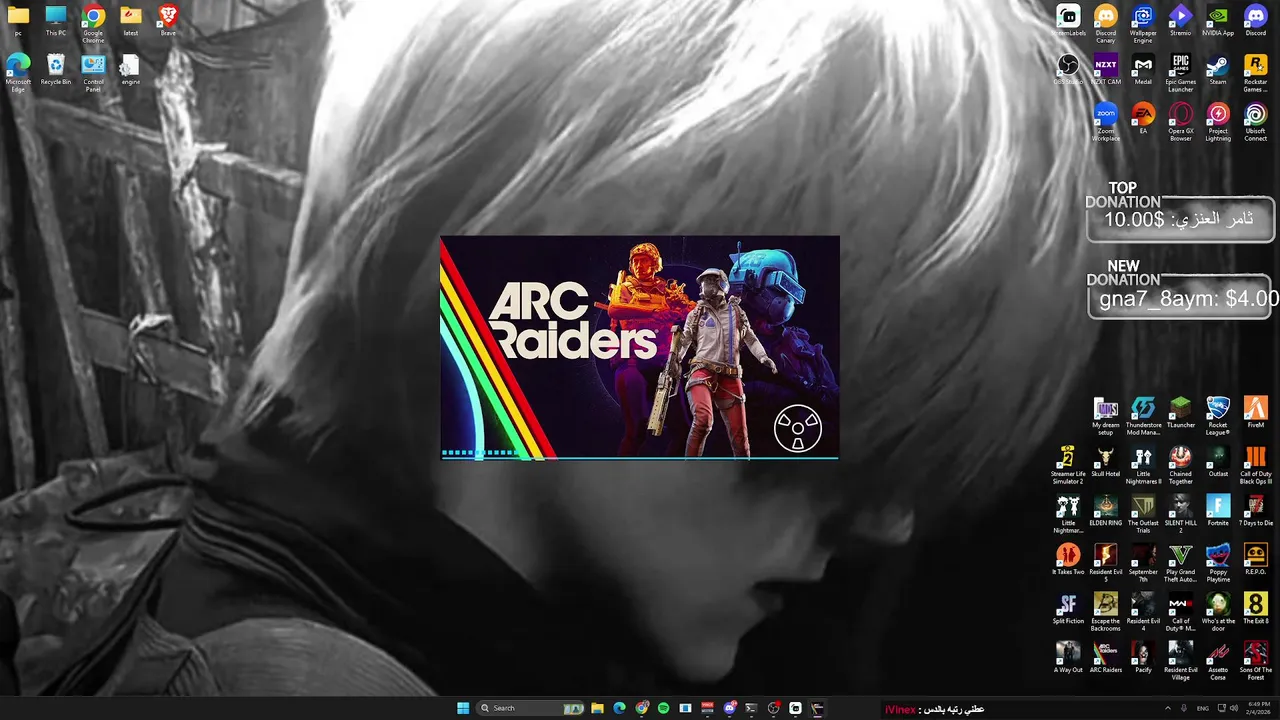The height and width of the screenshot is (720, 1280).
Task: Open the Wallpaper Engine shortcut
Action: 1143,23
